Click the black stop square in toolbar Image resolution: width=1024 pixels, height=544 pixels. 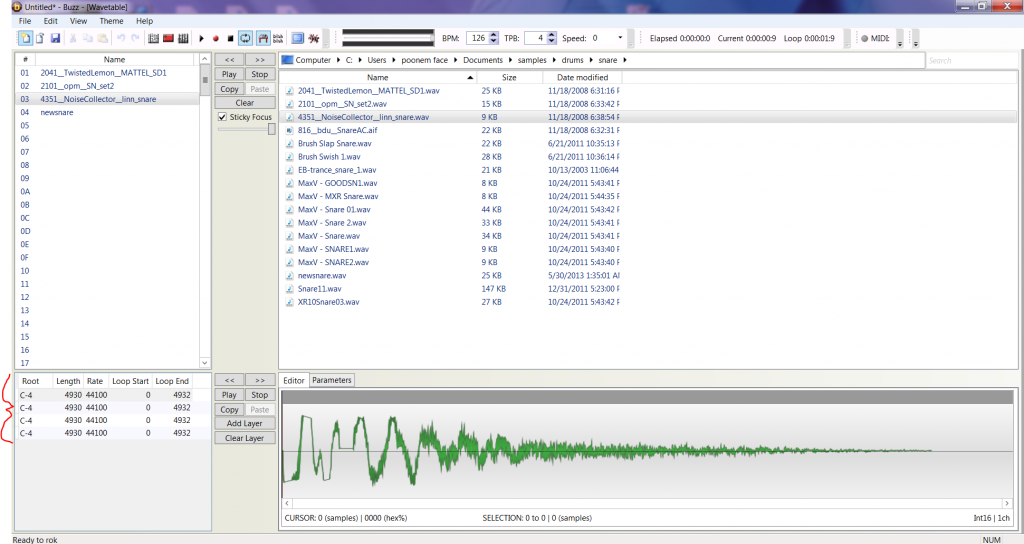(230, 39)
